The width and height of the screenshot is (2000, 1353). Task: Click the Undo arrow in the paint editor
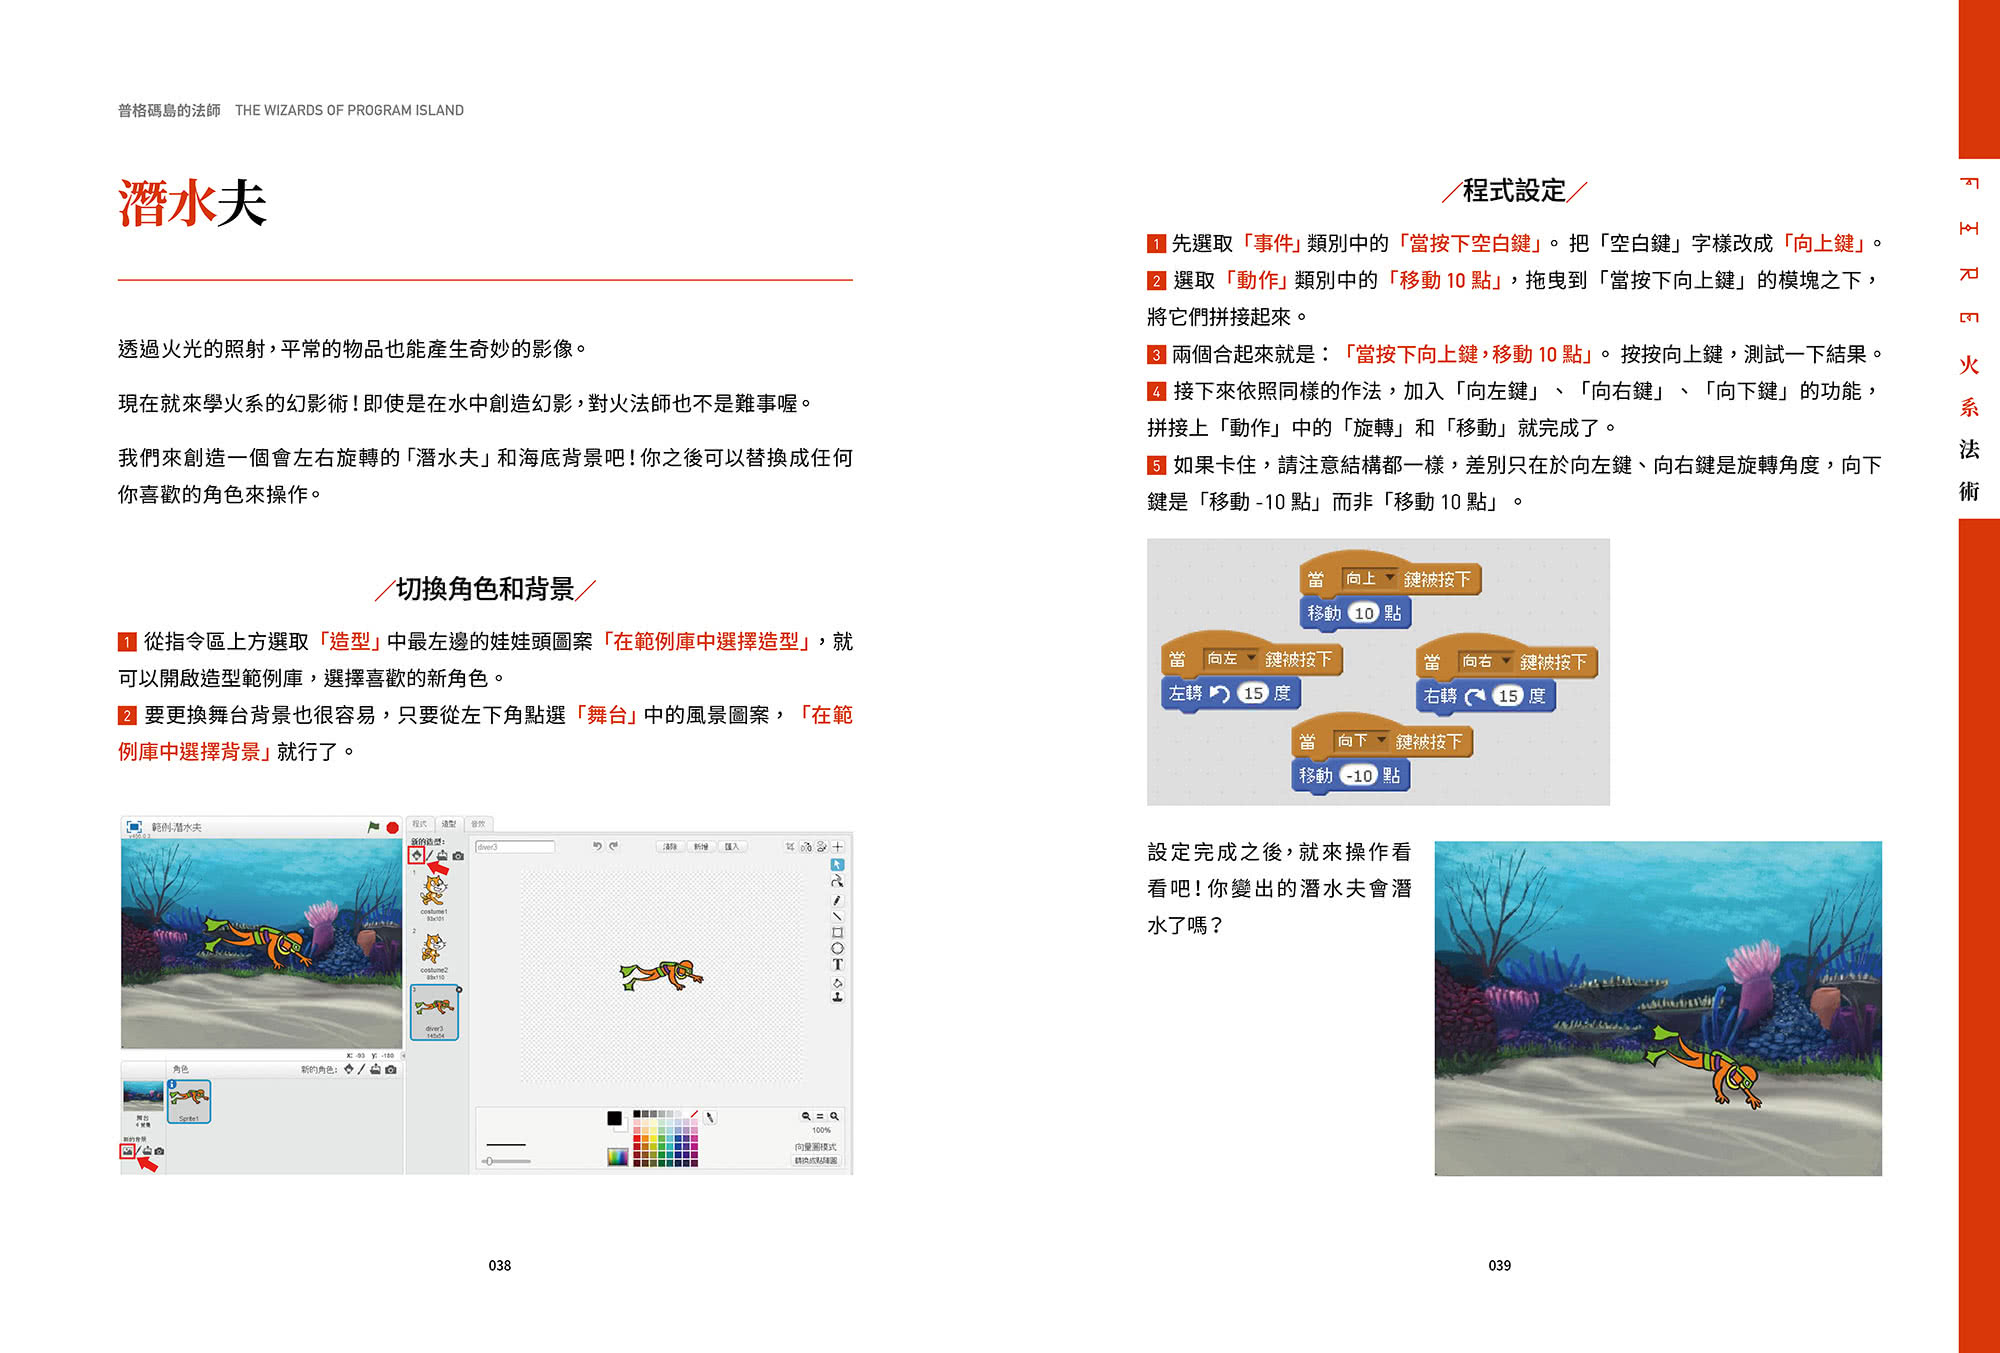[598, 846]
